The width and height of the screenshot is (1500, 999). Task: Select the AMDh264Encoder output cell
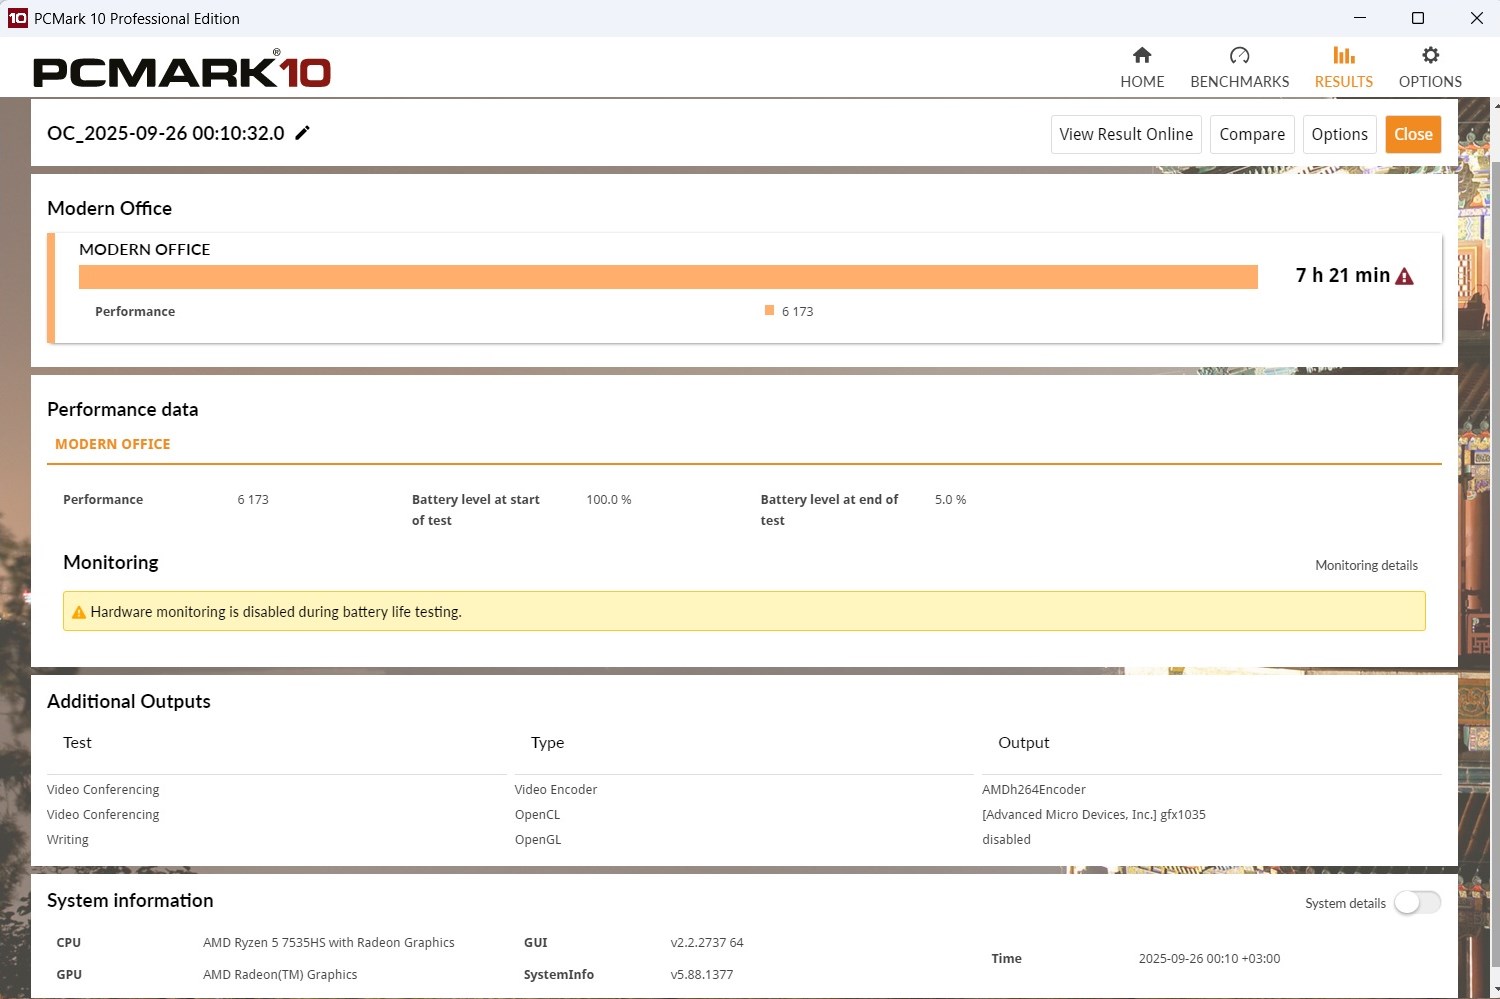[1033, 789]
